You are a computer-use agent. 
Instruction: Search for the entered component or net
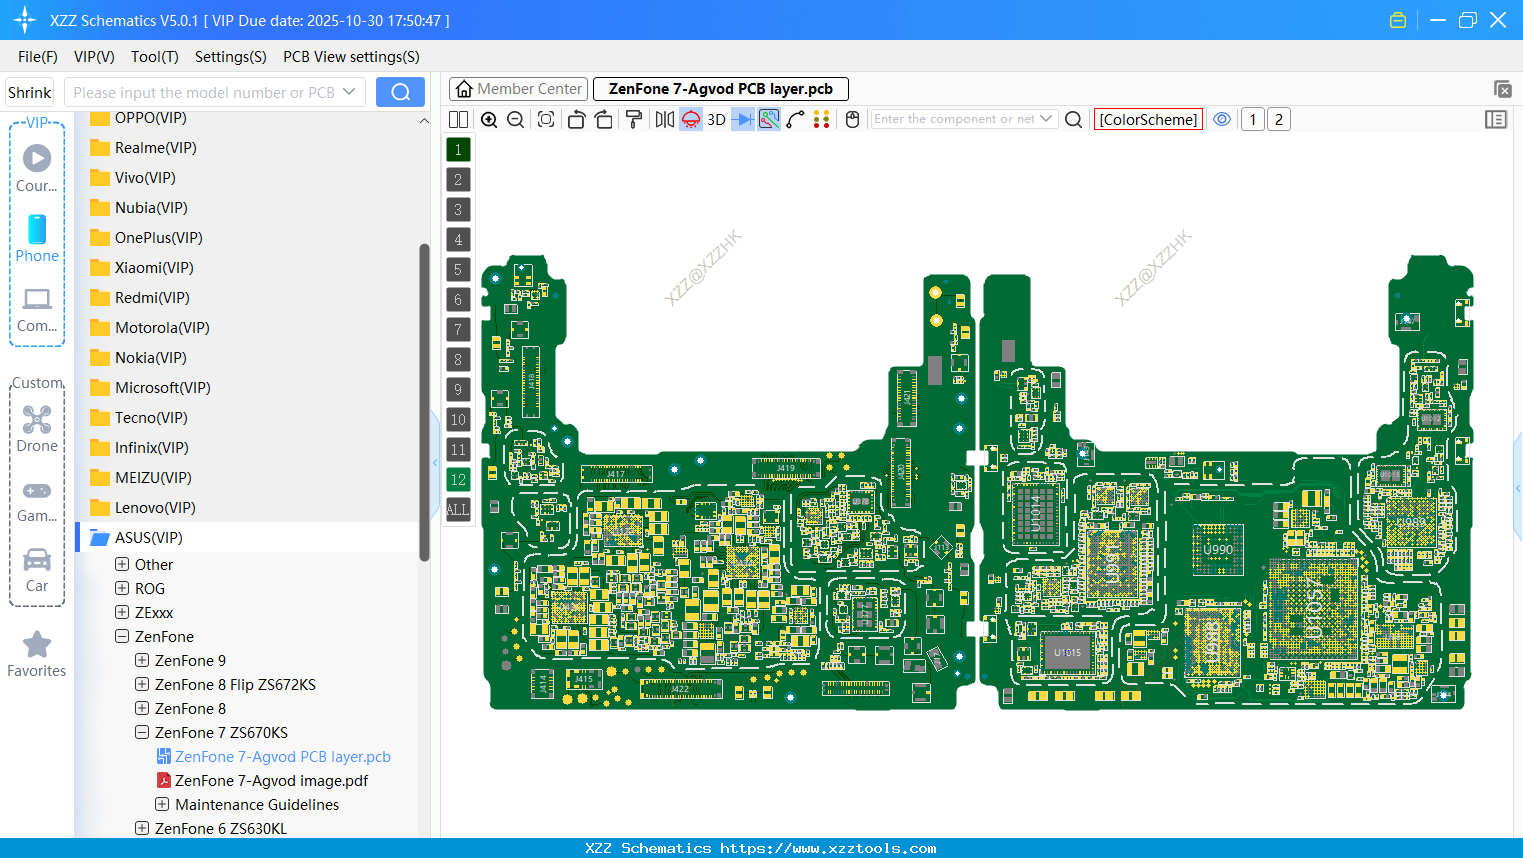click(1074, 120)
